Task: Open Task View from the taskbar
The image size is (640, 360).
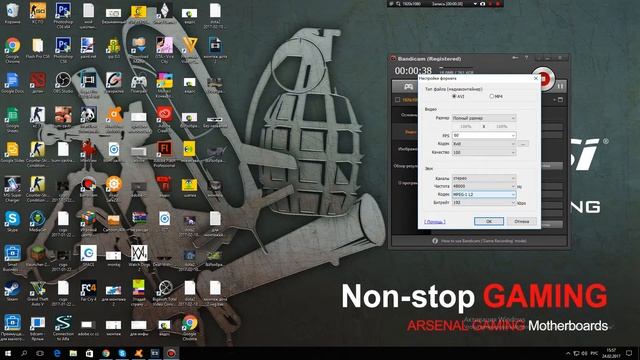Action: 40,353
